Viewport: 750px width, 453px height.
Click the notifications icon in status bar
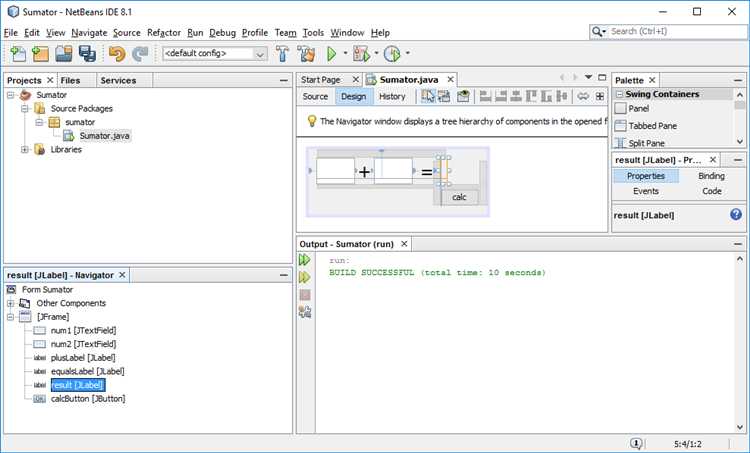636,443
